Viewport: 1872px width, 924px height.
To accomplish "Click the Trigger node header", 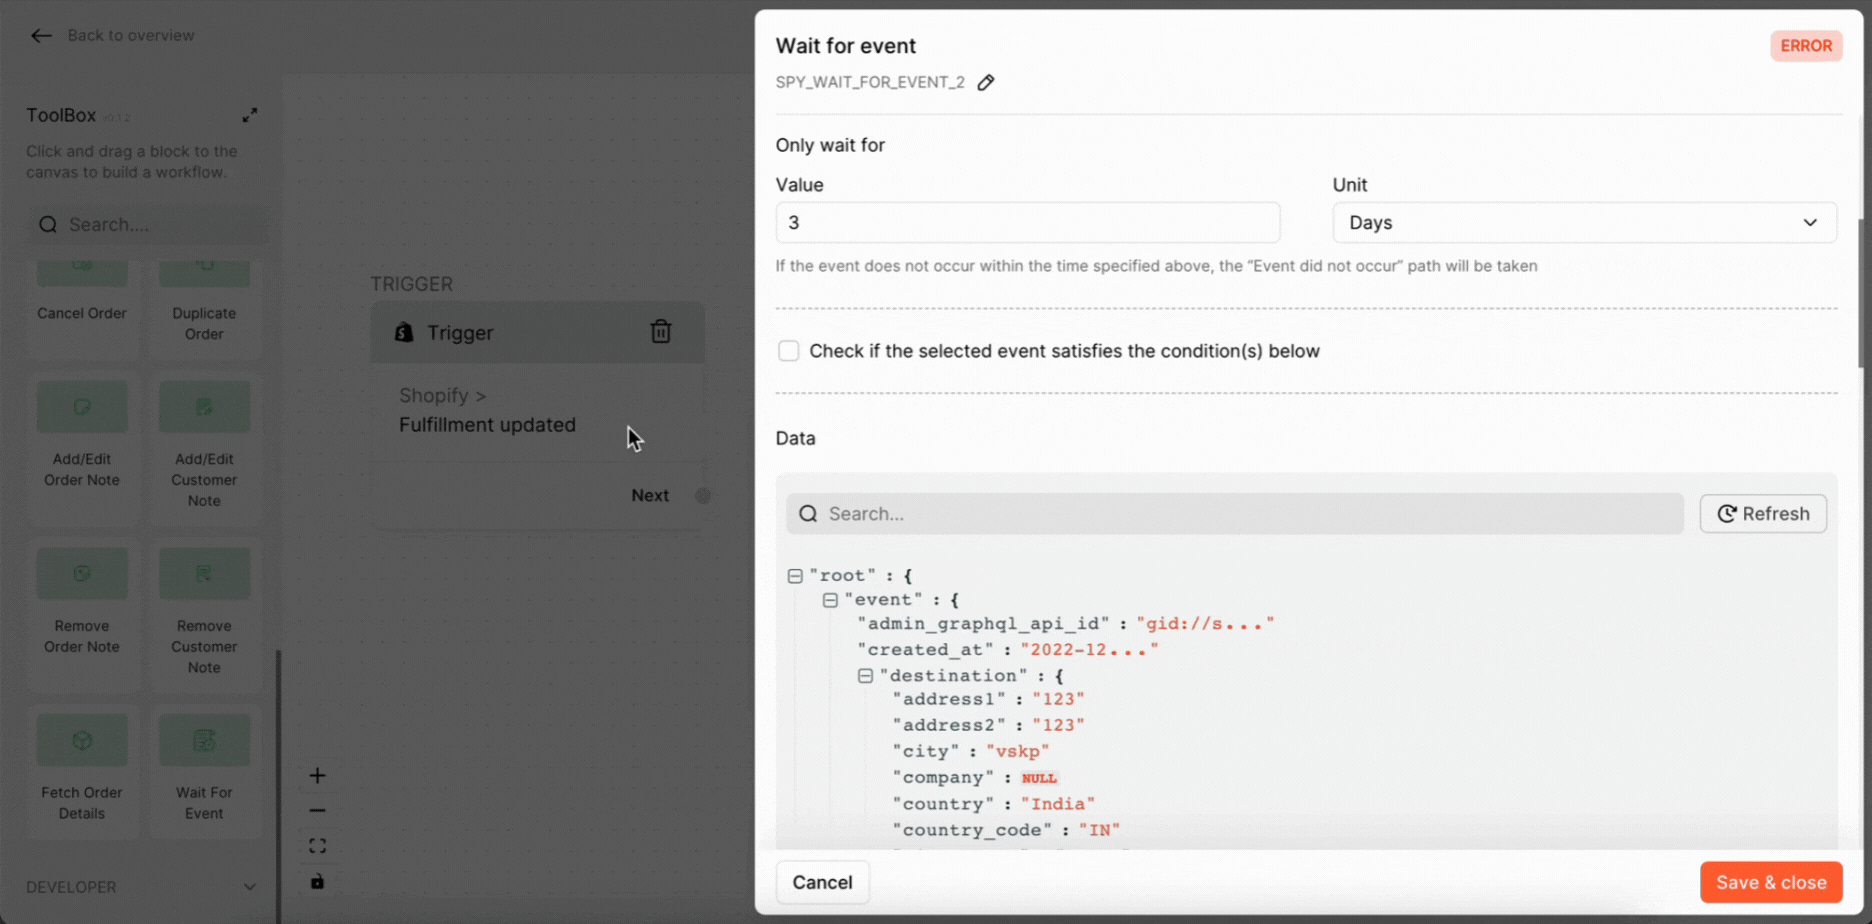I will 537,332.
